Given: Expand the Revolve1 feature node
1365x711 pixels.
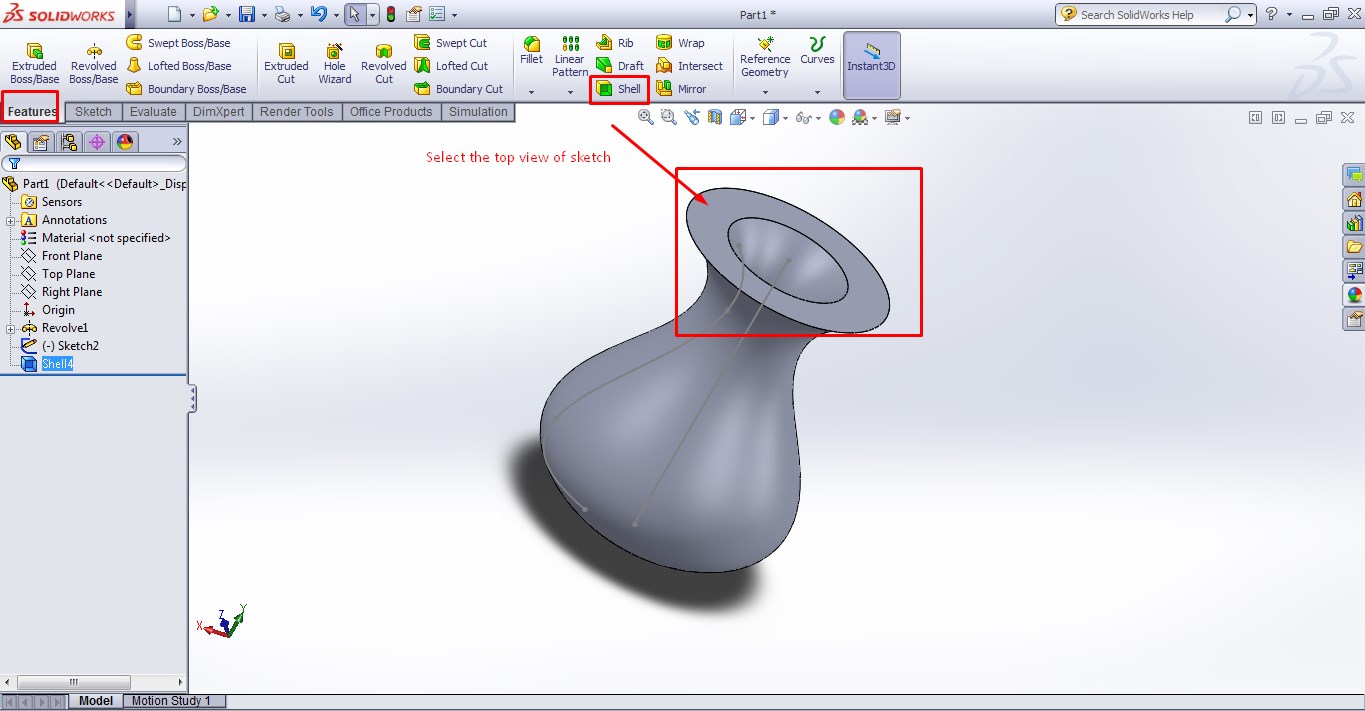Looking at the screenshot, I should [10, 328].
